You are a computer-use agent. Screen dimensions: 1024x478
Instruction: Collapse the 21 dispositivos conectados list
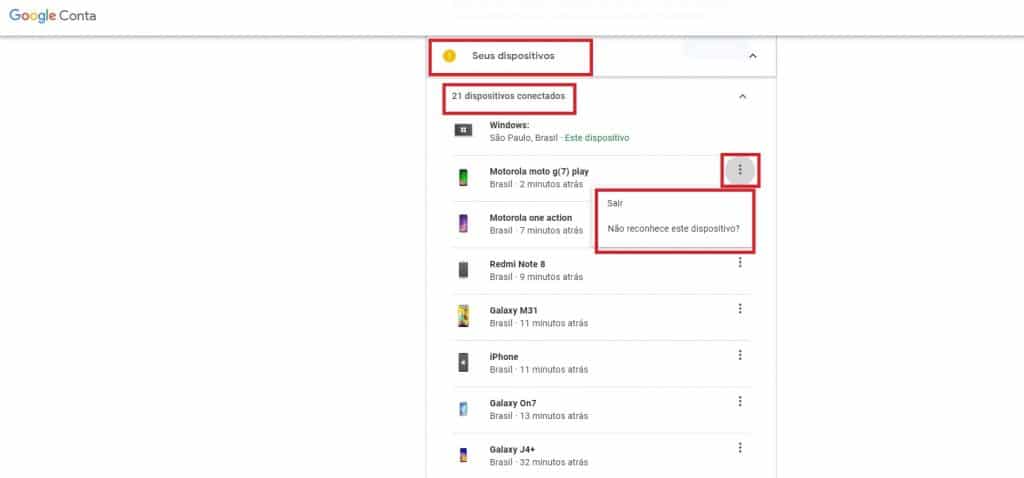click(x=742, y=97)
